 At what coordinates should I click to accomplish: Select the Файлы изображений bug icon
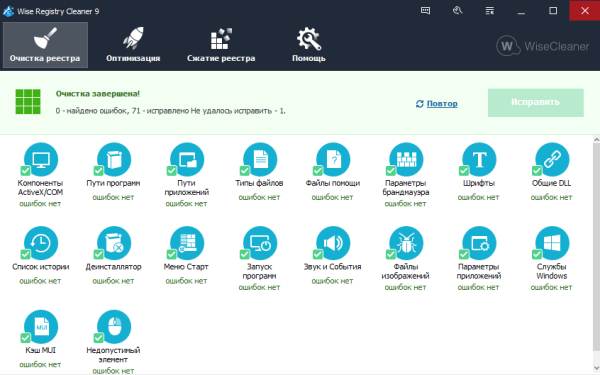click(406, 243)
